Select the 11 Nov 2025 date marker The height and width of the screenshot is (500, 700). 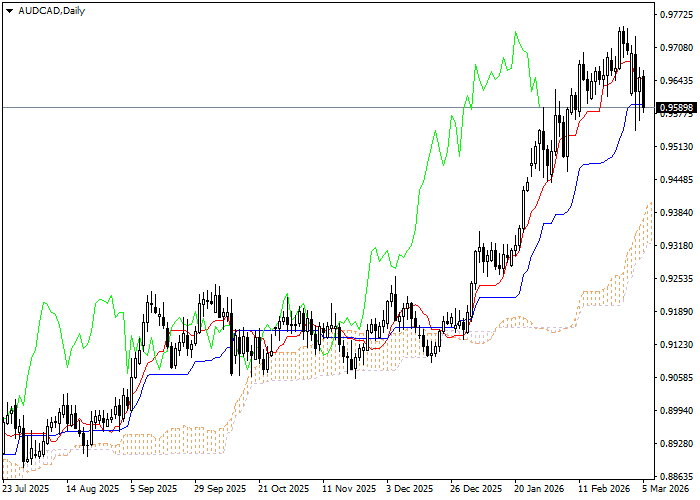pyautogui.click(x=349, y=490)
